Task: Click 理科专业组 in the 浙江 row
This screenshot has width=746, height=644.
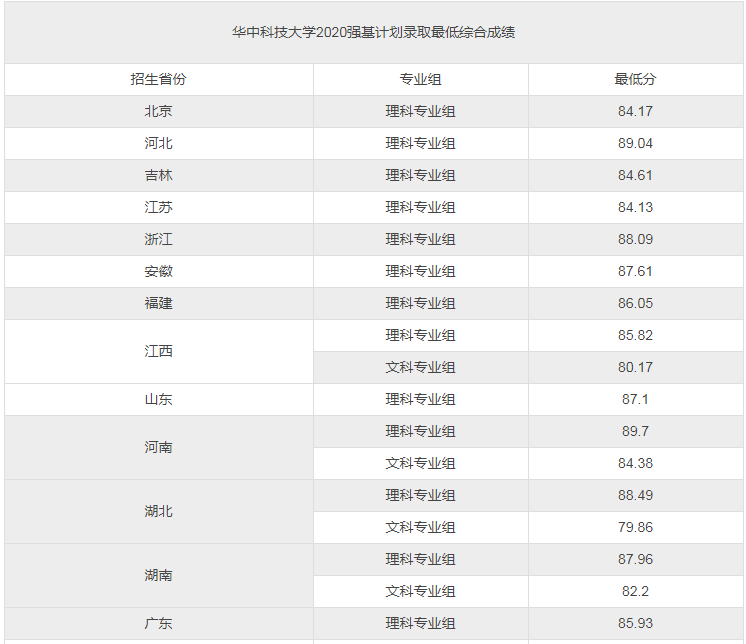Action: click(x=421, y=239)
